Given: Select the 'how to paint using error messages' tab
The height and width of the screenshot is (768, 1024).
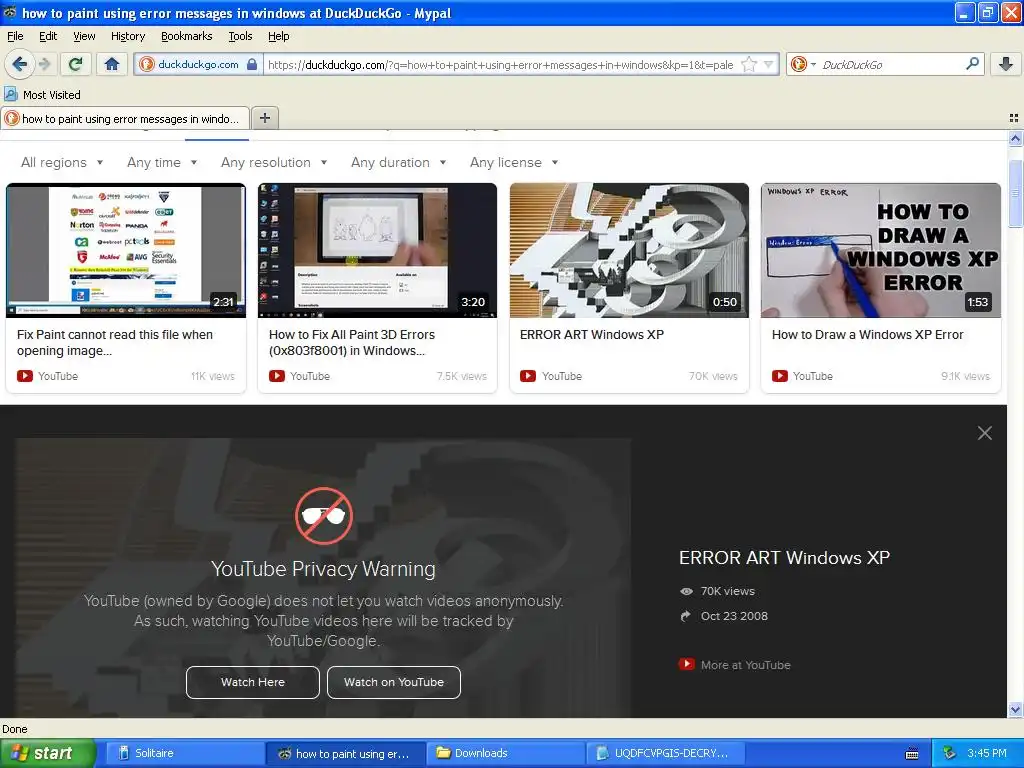Looking at the screenshot, I should pyautogui.click(x=125, y=118).
